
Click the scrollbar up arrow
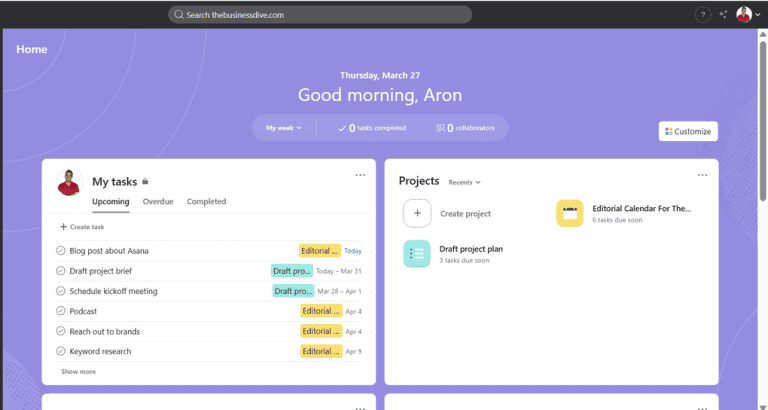[x=763, y=34]
